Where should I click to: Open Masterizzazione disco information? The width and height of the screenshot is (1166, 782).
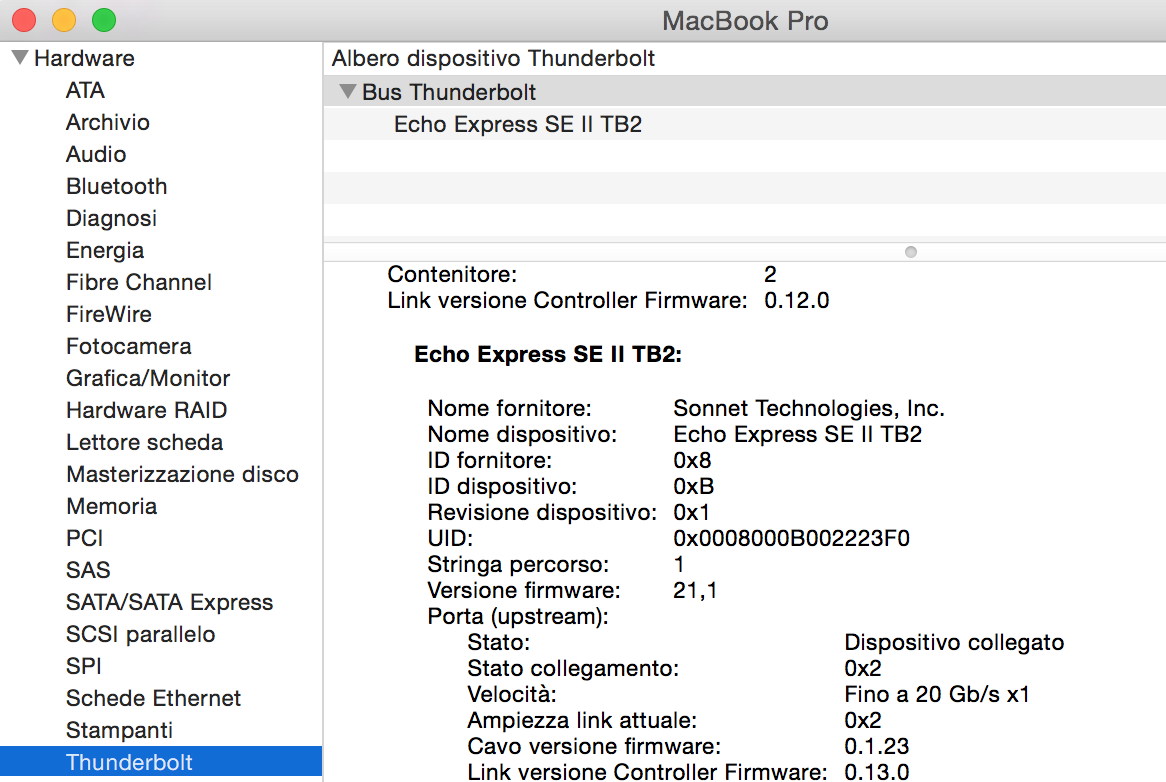(x=182, y=474)
